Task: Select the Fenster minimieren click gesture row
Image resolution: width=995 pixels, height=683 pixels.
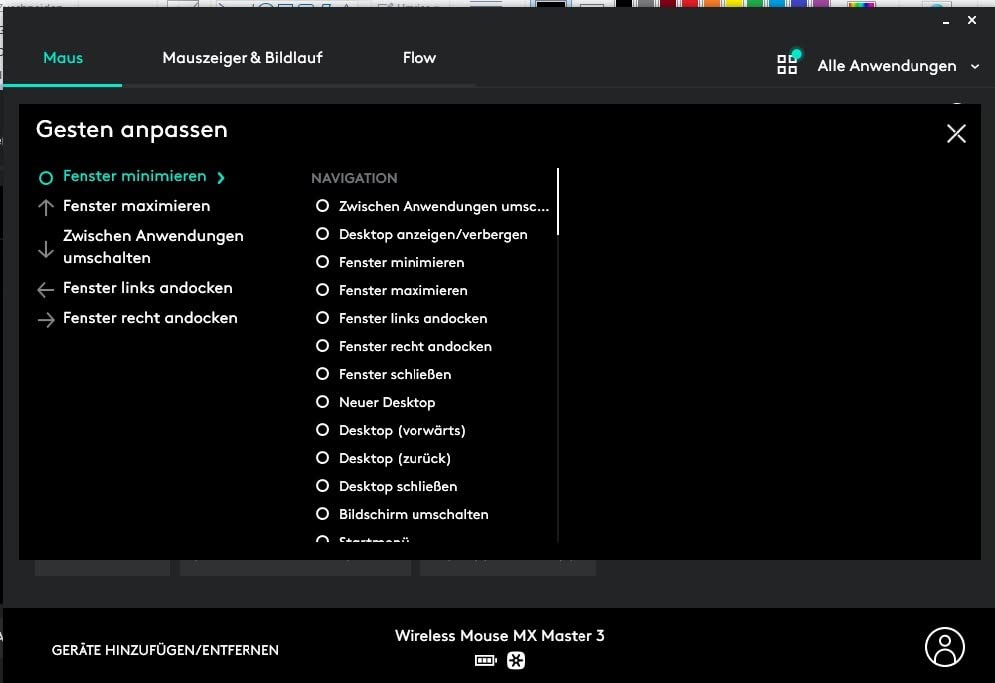Action: point(132,176)
